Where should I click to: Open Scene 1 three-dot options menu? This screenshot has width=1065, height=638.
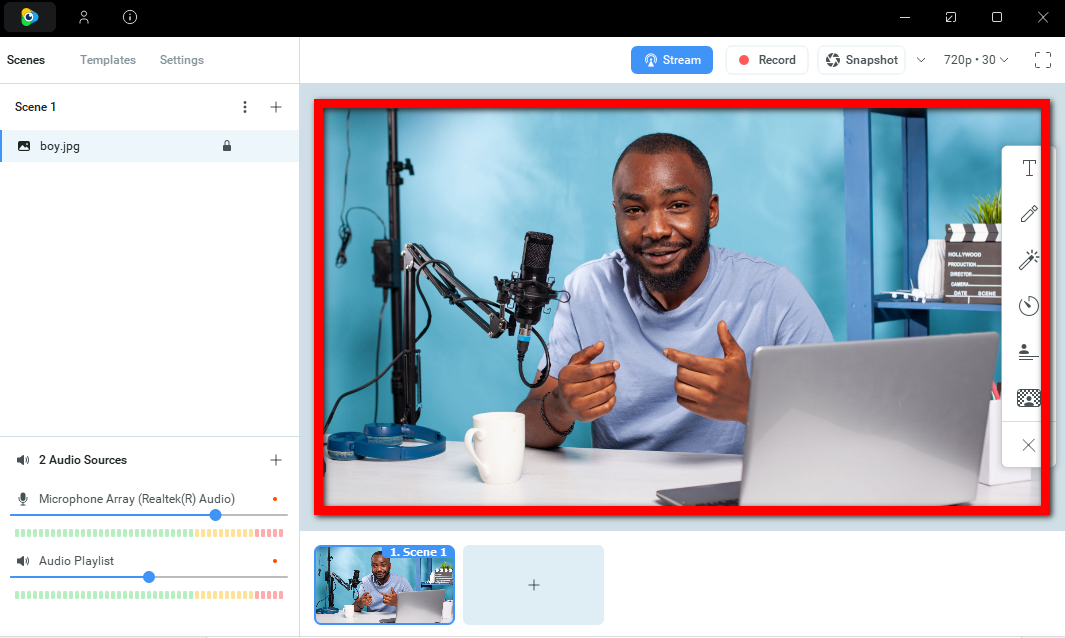pos(245,107)
